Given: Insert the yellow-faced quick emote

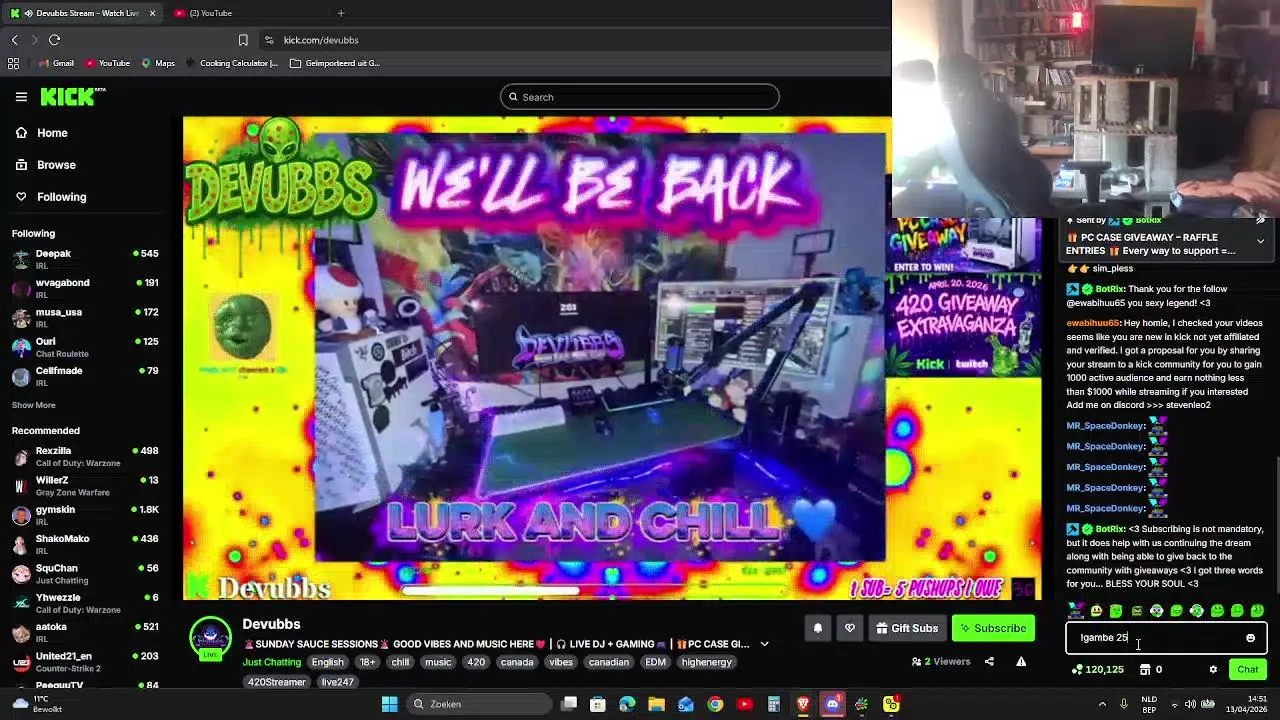Looking at the screenshot, I should coord(1096,610).
